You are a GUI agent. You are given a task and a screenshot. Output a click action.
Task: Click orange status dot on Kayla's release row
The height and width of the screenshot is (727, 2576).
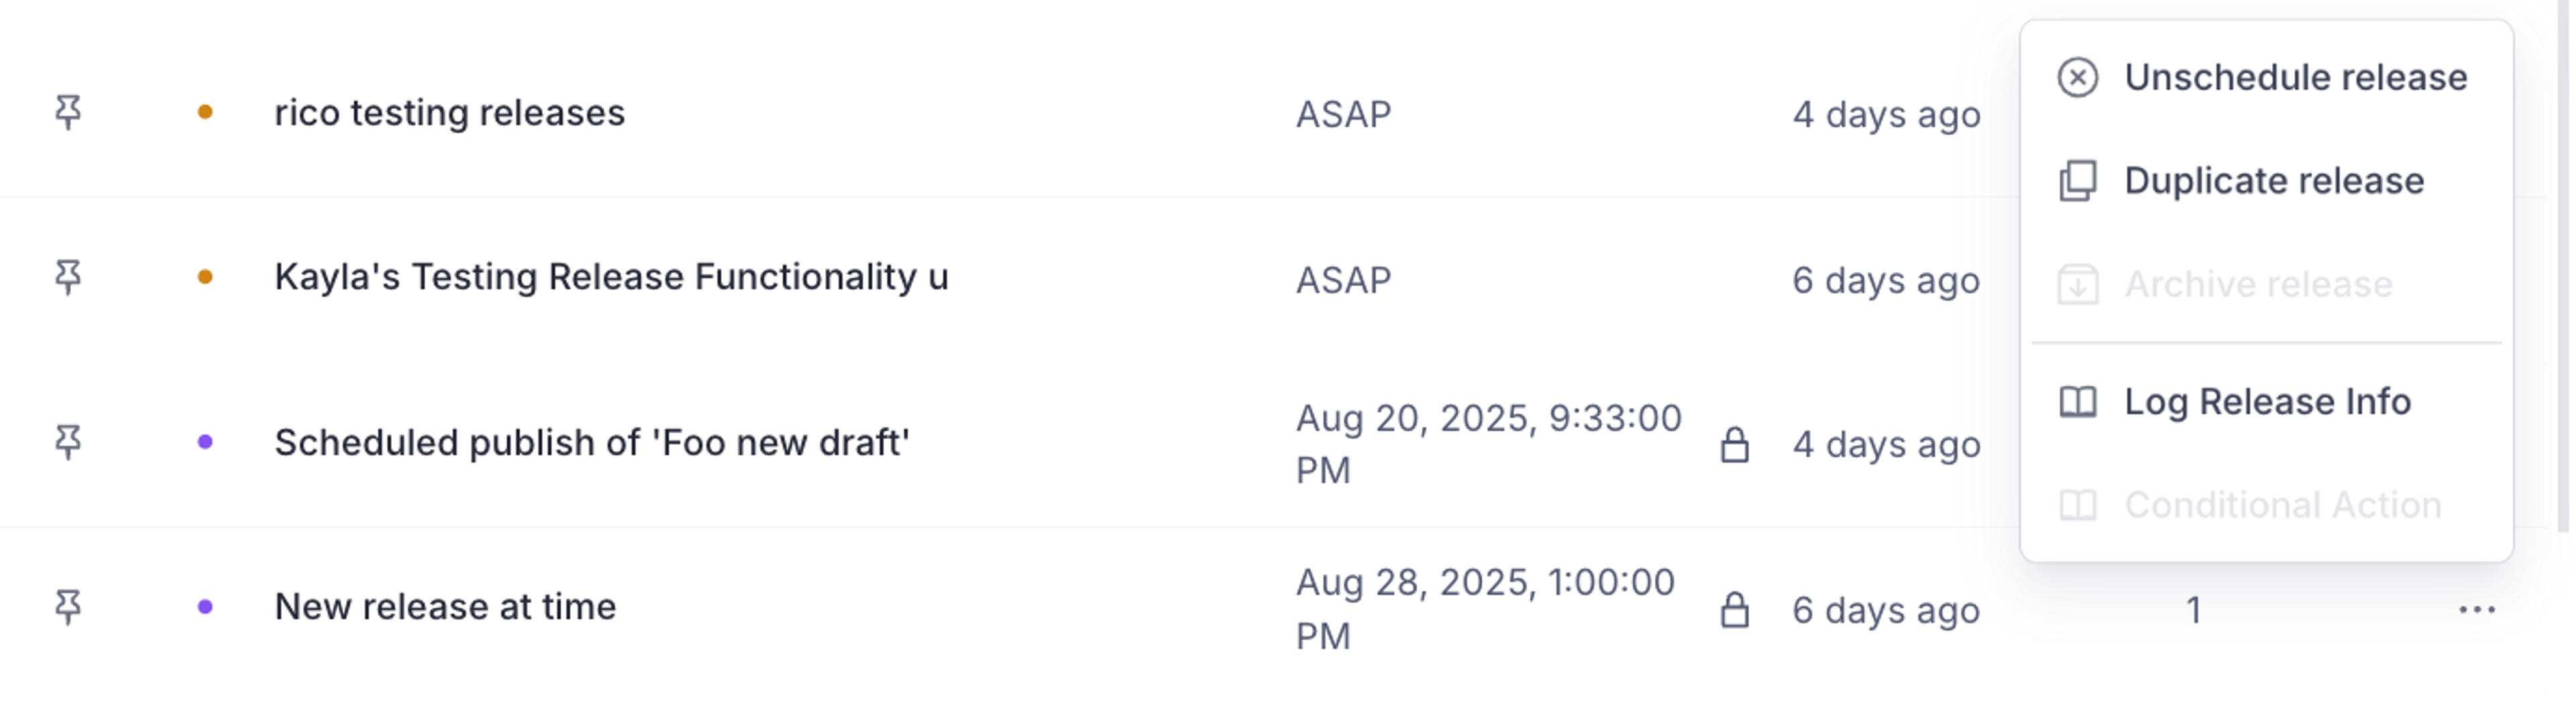tap(205, 277)
